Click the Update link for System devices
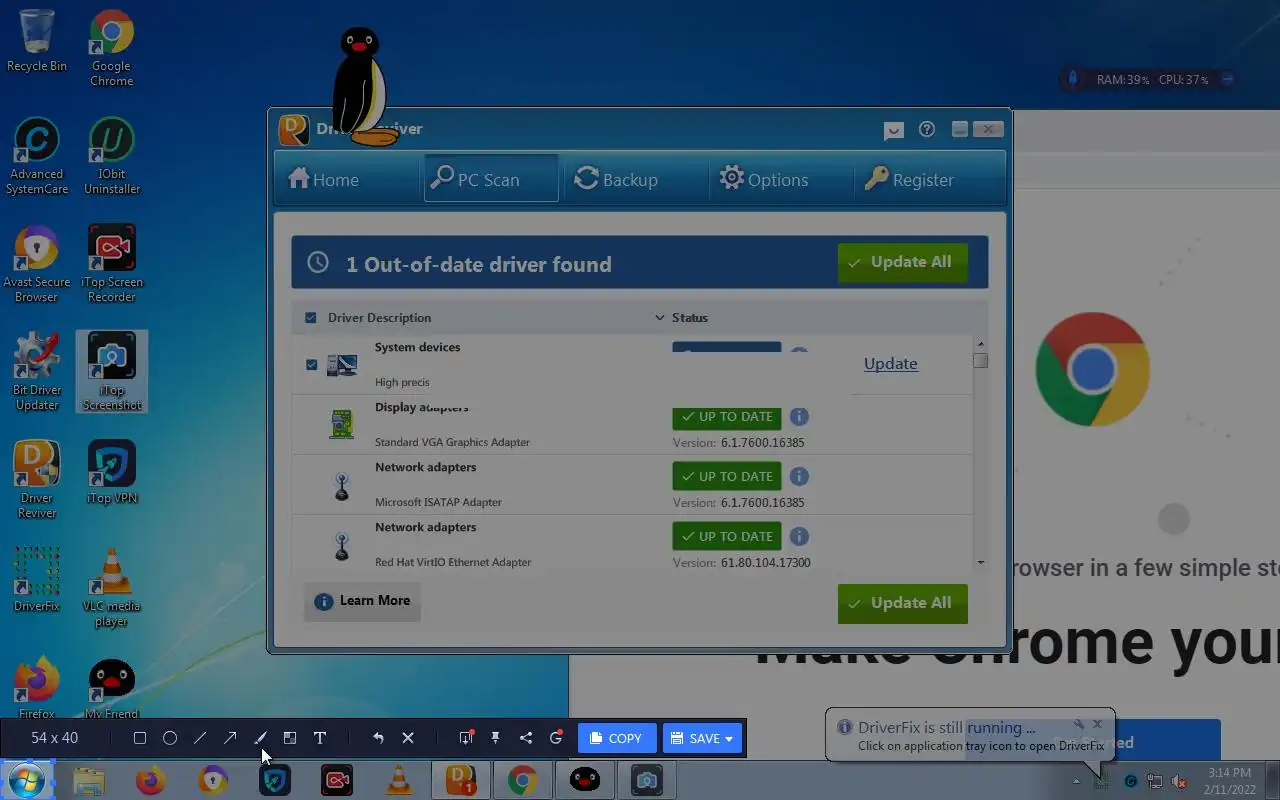This screenshot has height=800, width=1280. point(890,363)
